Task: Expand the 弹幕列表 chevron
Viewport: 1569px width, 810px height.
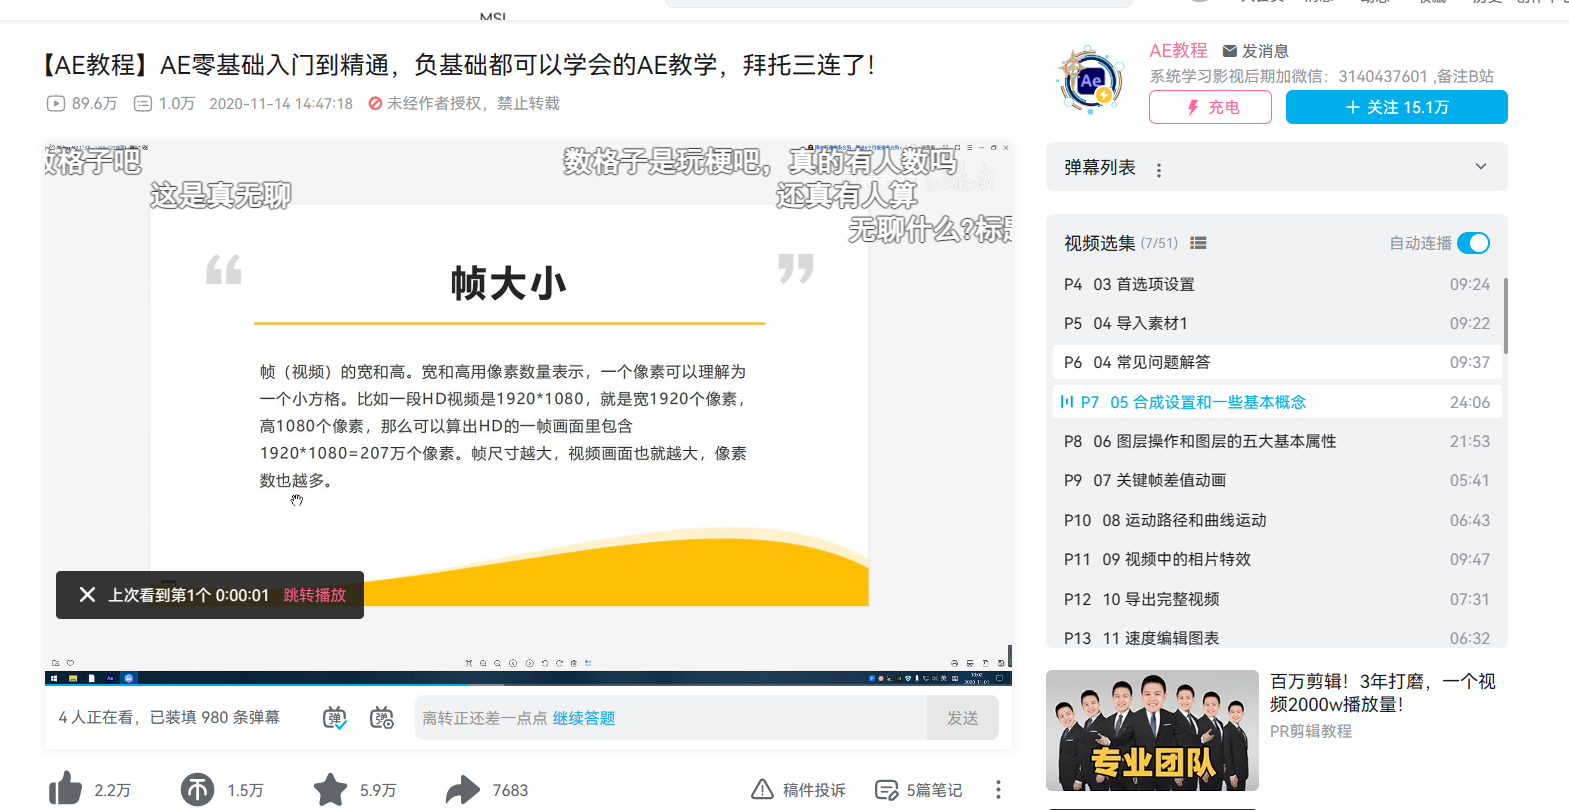Action: [x=1480, y=167]
